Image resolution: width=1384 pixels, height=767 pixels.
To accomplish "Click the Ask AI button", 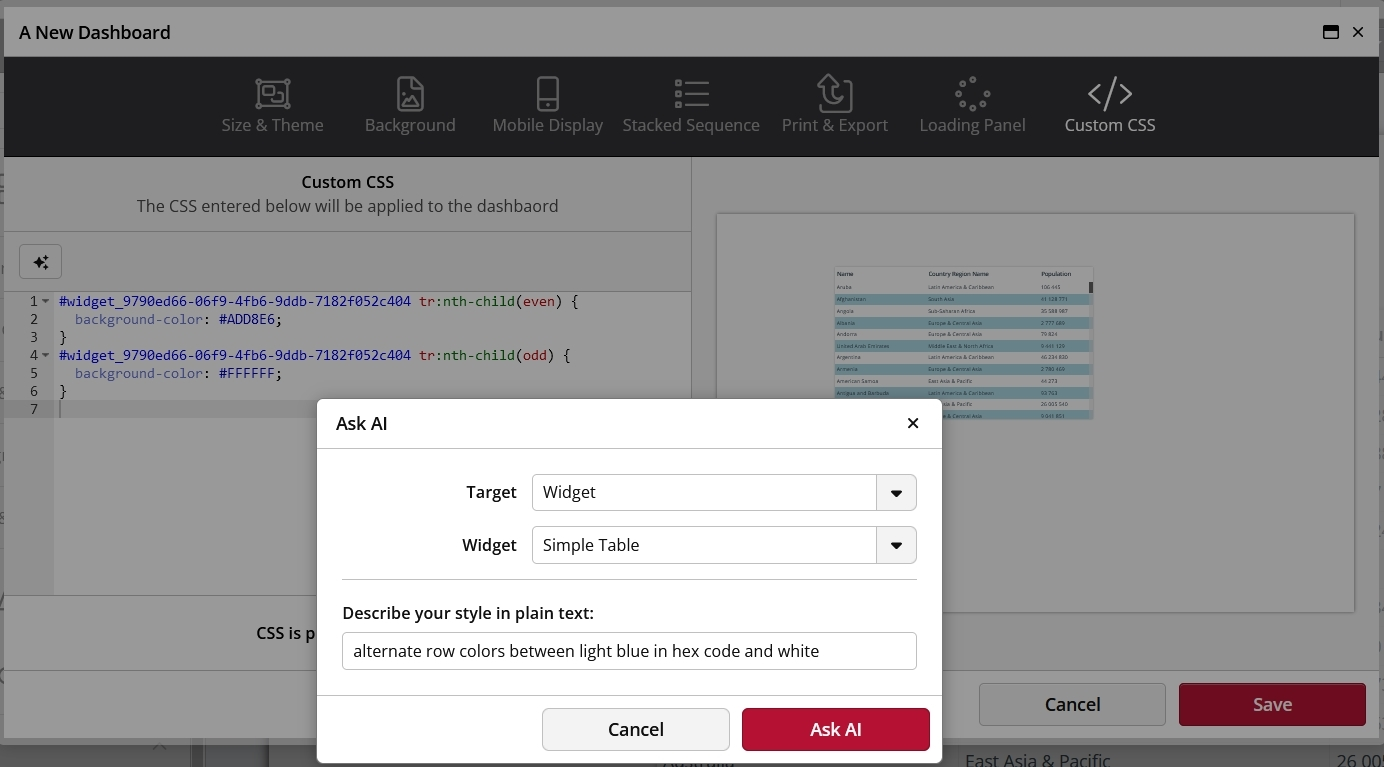I will (x=835, y=729).
